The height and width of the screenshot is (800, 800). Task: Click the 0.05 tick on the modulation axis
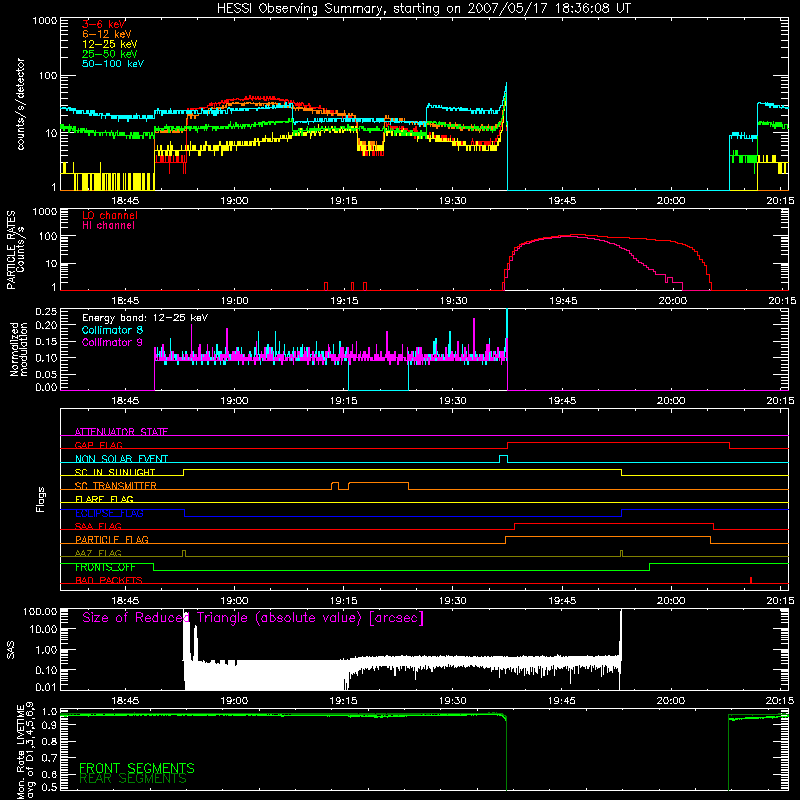pyautogui.click(x=46, y=375)
